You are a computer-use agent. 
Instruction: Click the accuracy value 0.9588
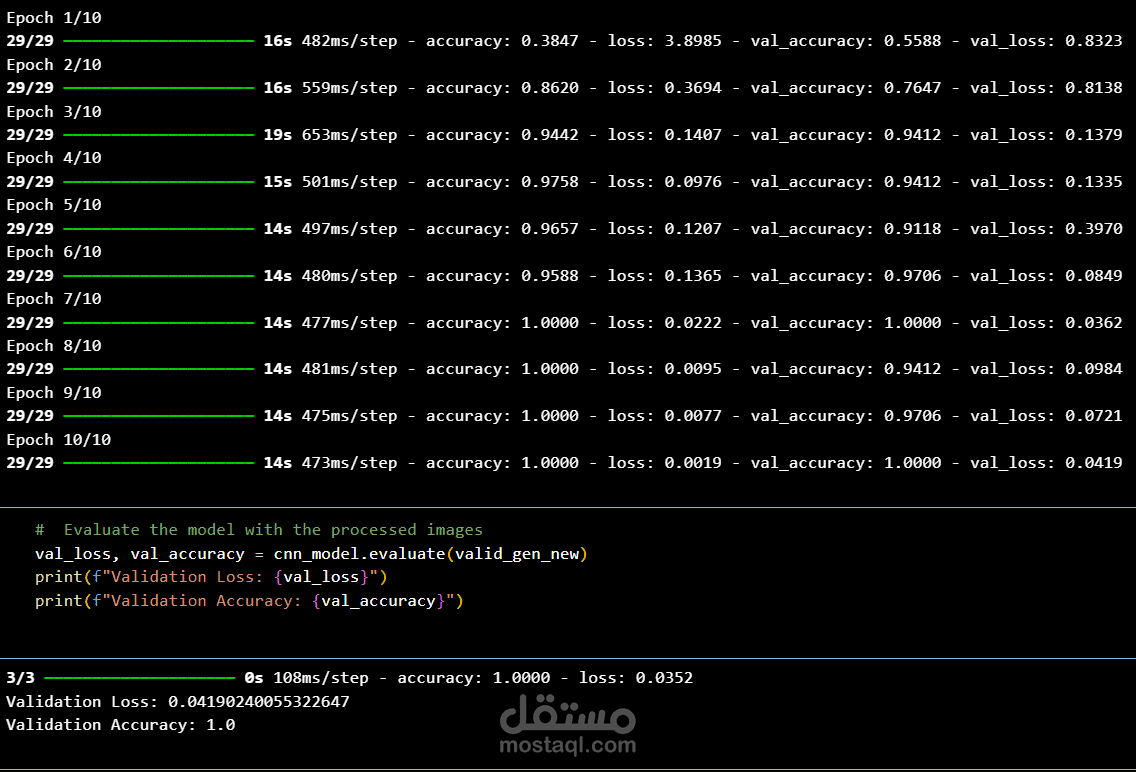pos(550,276)
